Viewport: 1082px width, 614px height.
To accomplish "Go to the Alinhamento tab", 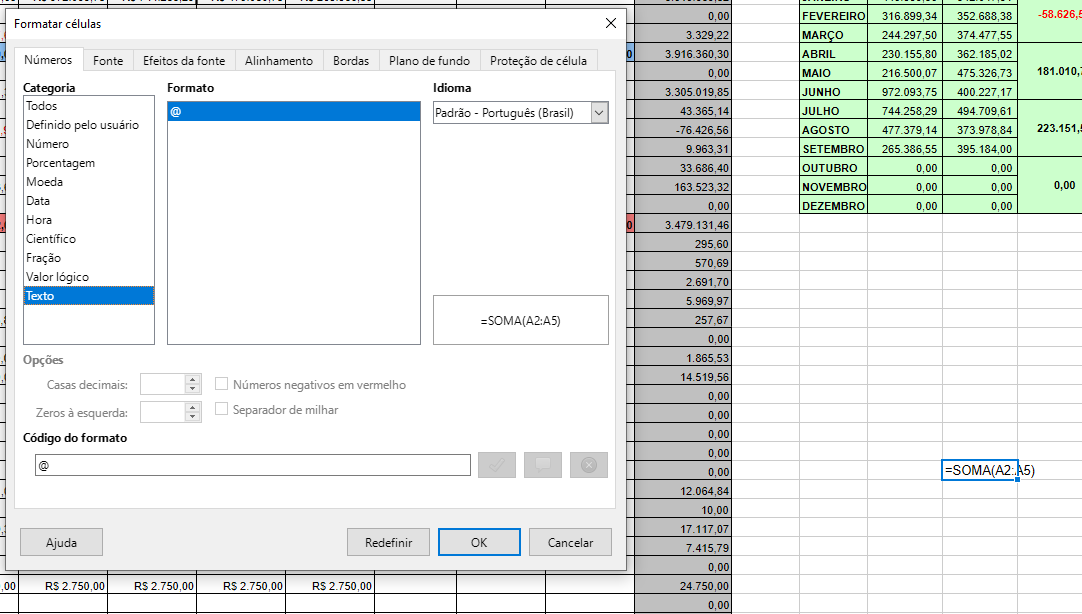I will click(279, 61).
